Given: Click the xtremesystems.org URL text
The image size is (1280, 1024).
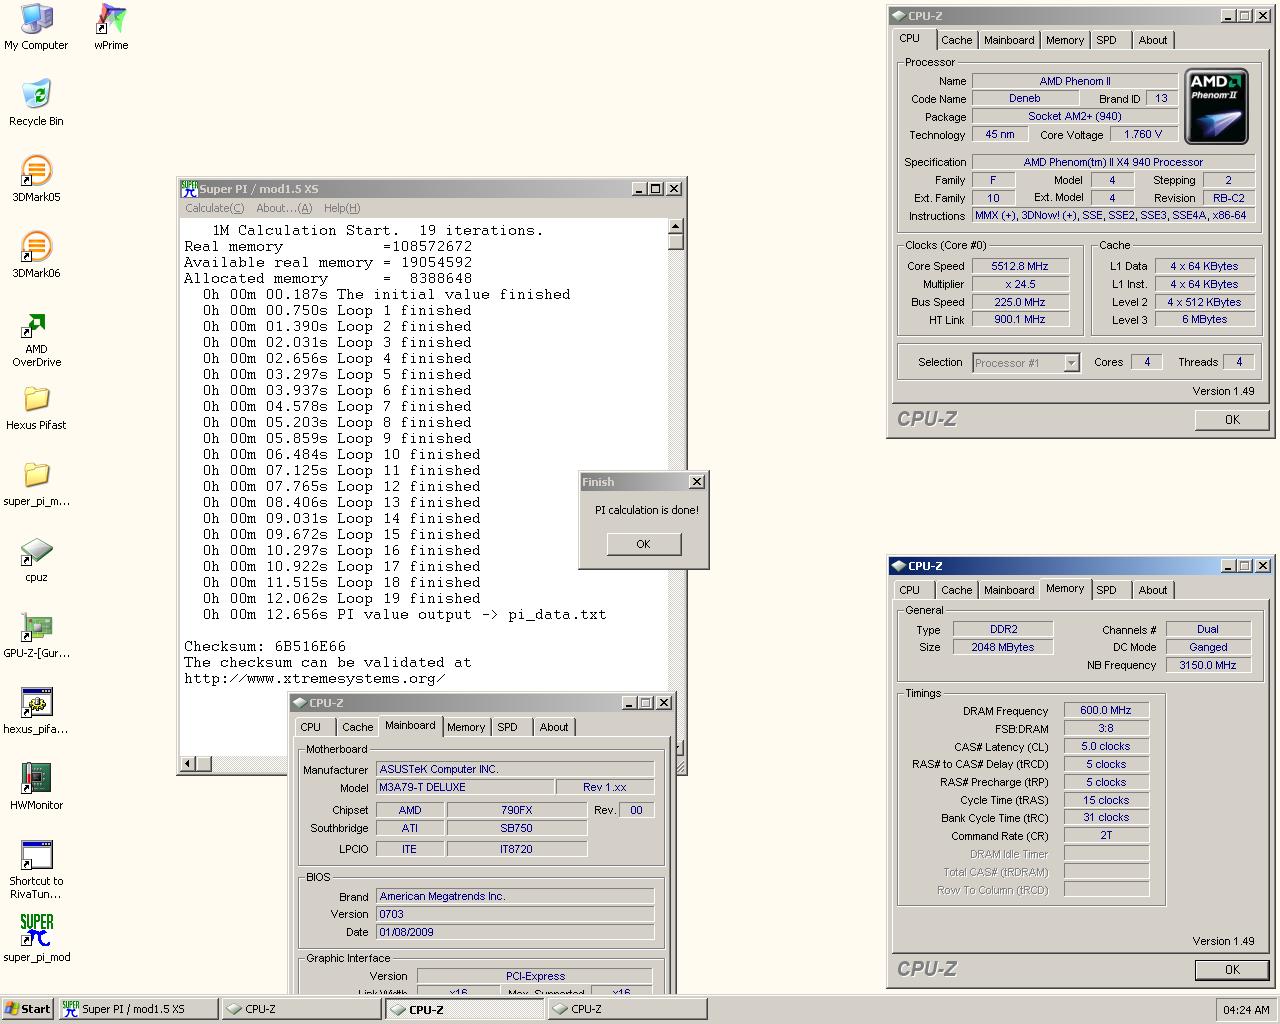Looking at the screenshot, I should click(x=315, y=678).
